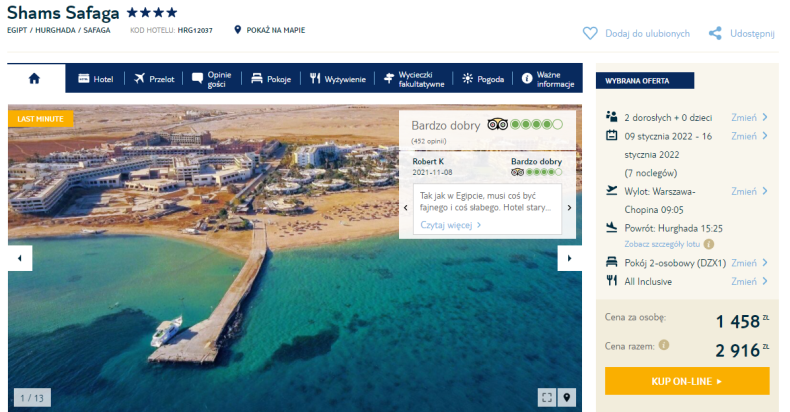Click the LAST MINUTE badge

tap(40, 119)
